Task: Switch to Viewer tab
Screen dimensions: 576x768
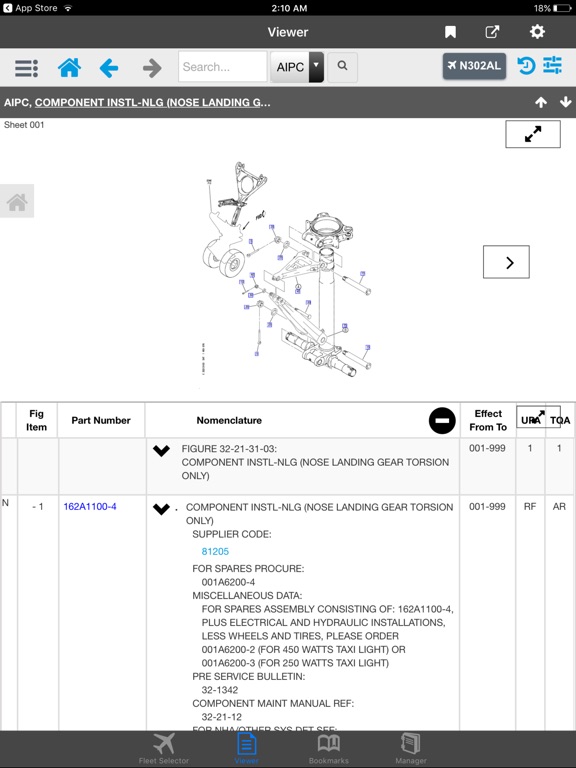Action: 246,749
